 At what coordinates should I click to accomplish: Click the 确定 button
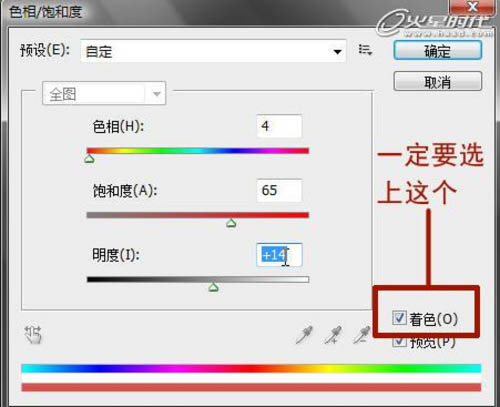click(438, 50)
